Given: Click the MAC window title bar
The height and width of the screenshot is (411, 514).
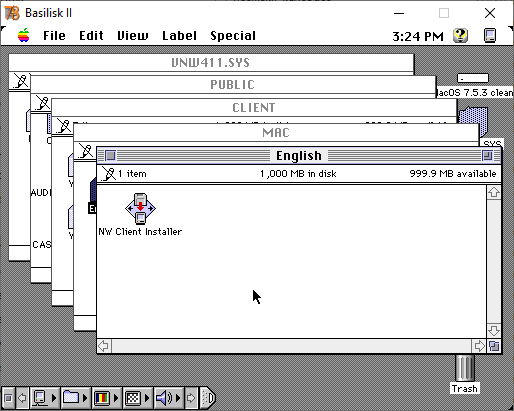Looking at the screenshot, I should point(276,133).
